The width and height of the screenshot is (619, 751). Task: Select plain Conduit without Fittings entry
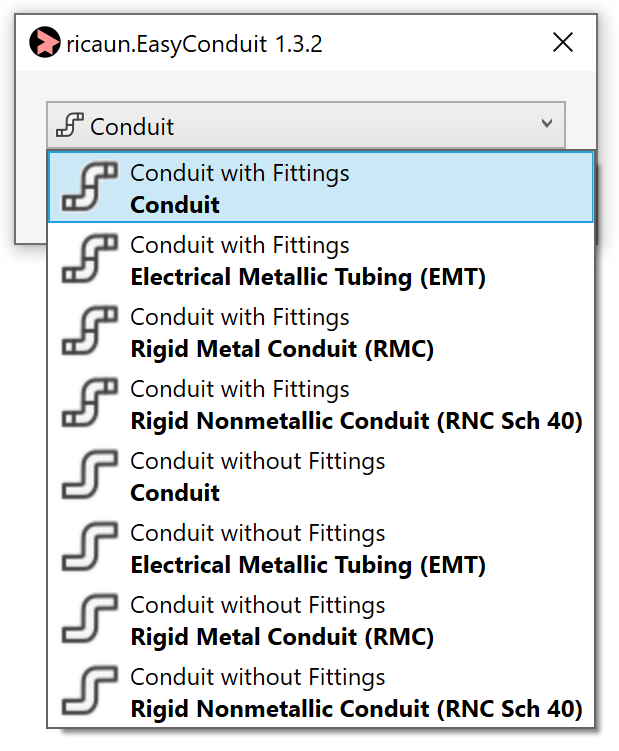(x=175, y=493)
